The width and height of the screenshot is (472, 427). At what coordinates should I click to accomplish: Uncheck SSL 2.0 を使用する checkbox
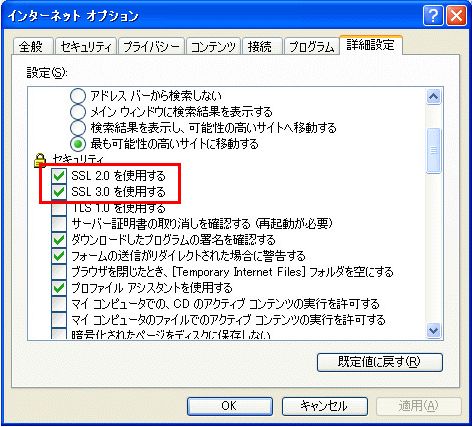(x=59, y=175)
